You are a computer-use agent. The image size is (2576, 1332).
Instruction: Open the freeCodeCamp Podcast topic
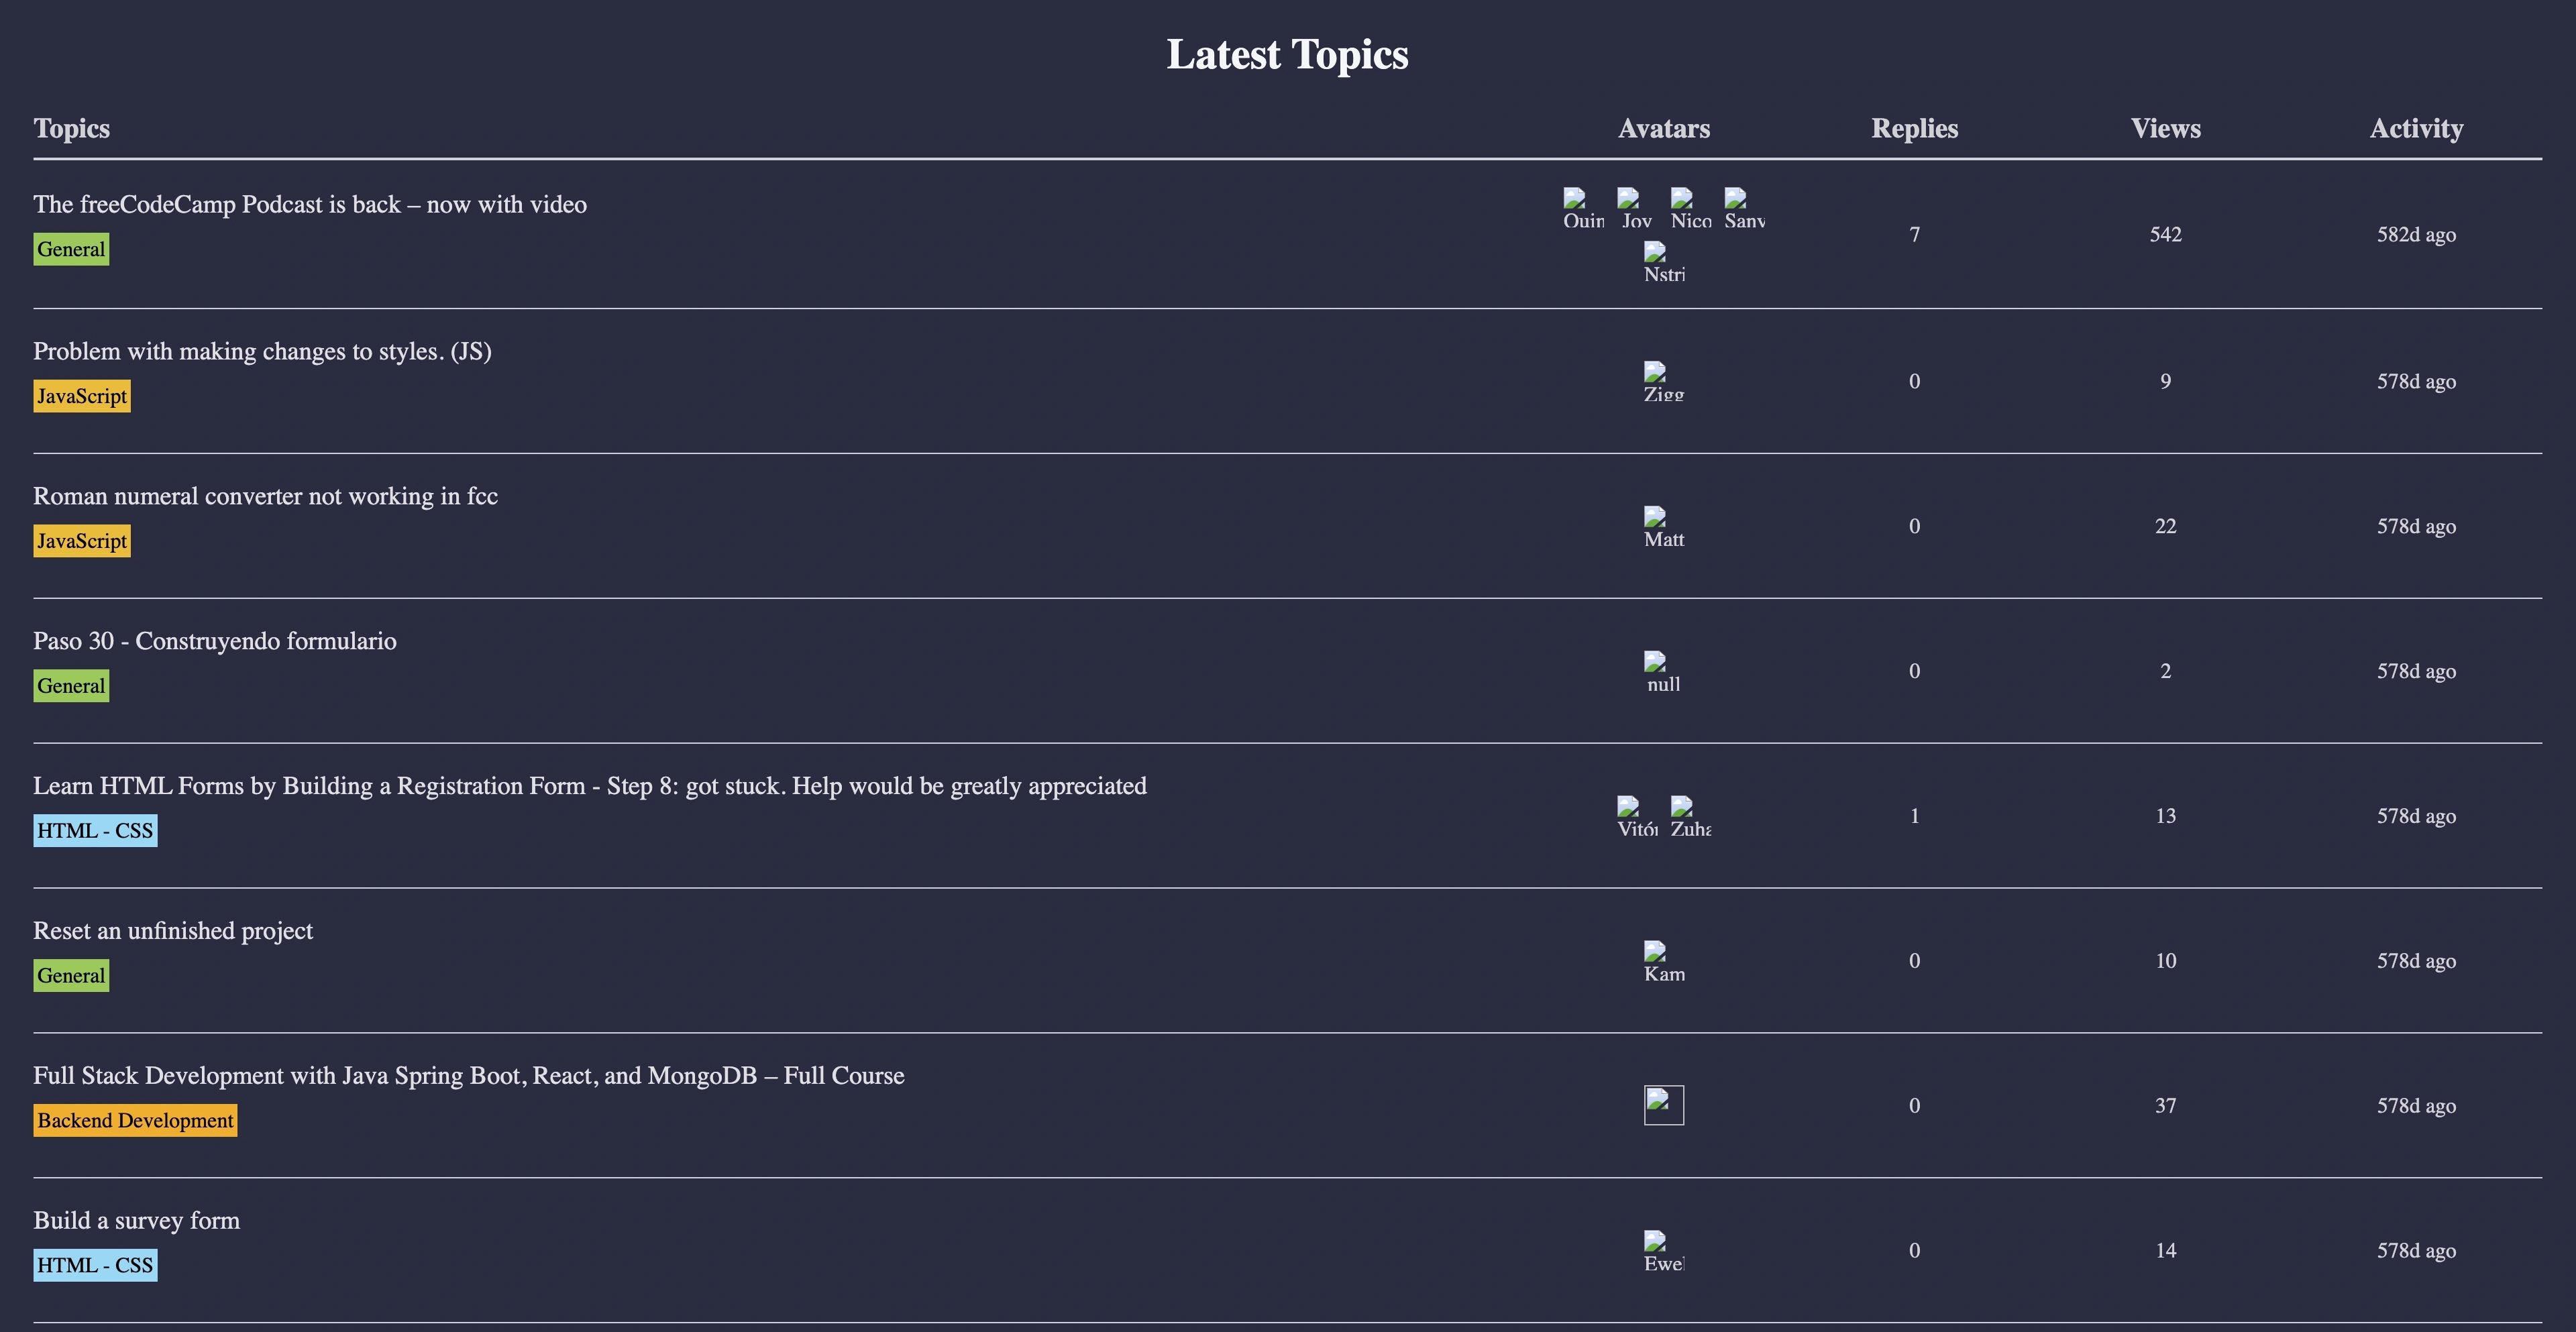pyautogui.click(x=310, y=204)
